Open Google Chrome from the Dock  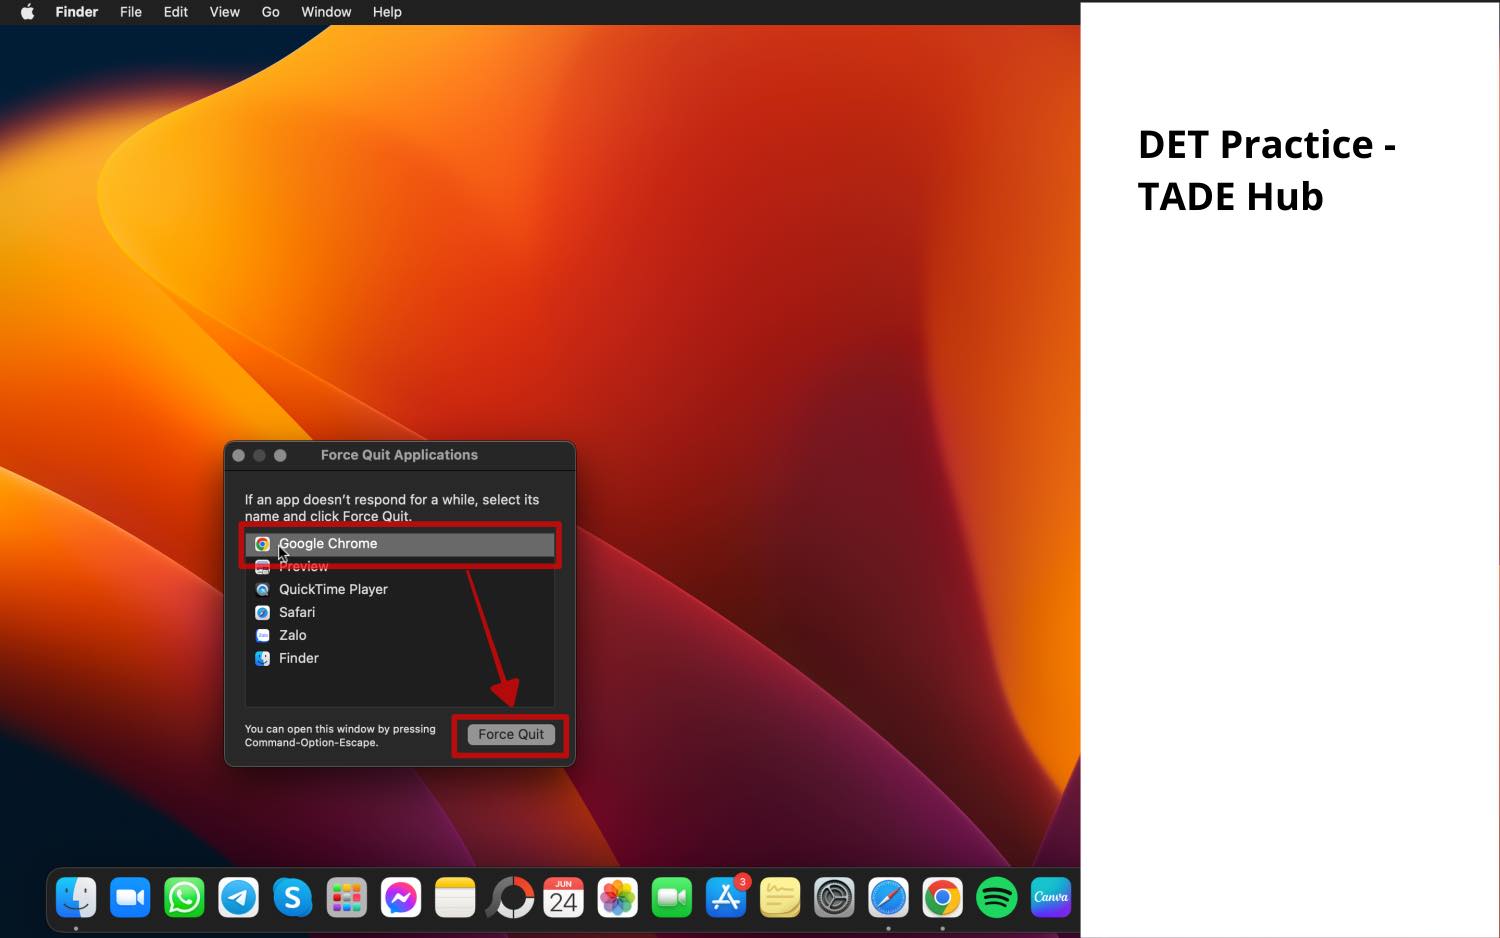[942, 897]
